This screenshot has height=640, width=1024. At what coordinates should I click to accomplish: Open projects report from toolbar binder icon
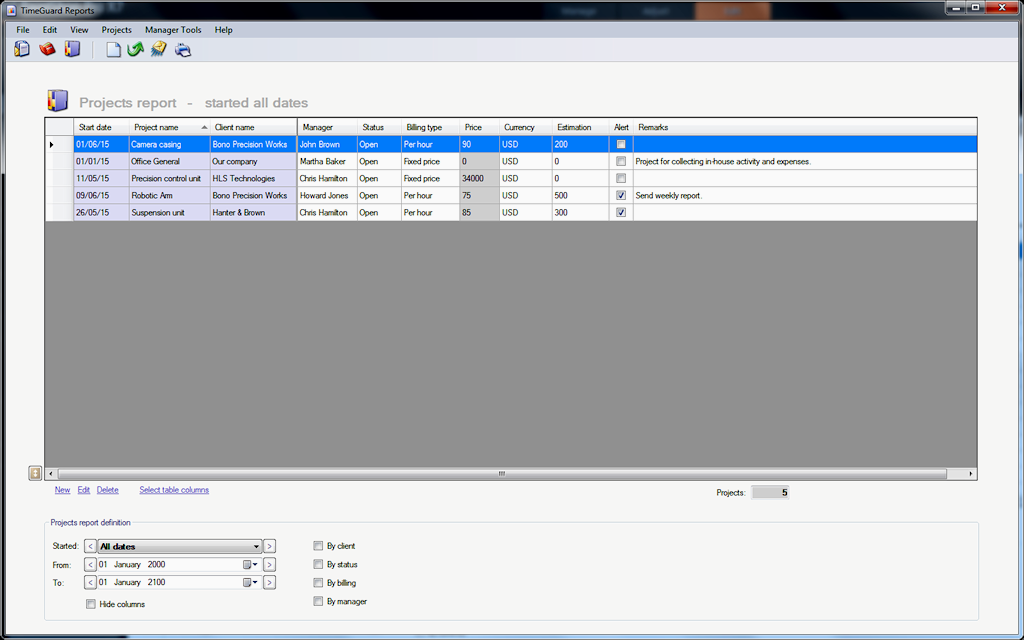coord(72,50)
